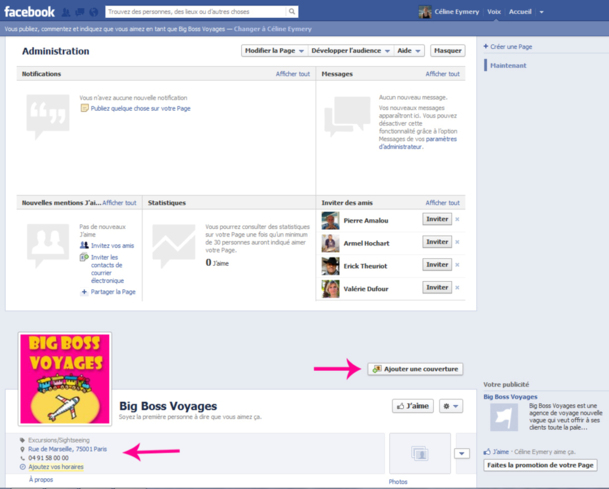The height and width of the screenshot is (489, 609).
Task: Click the J'aime button on page
Action: tap(413, 406)
